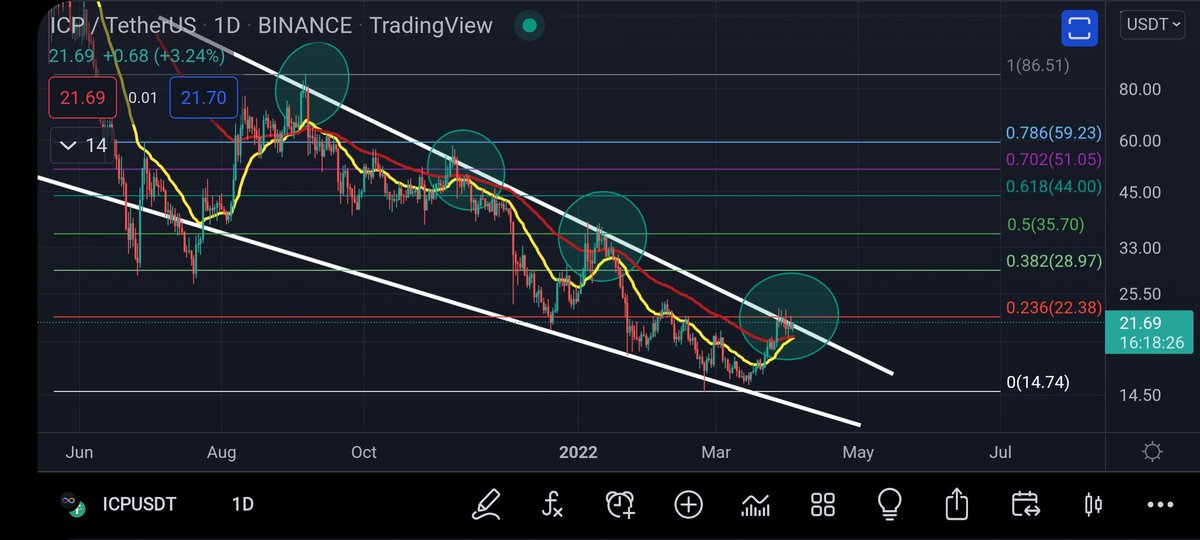Open the drawing tools pencil icon
The image size is (1200, 540).
pyautogui.click(x=487, y=503)
